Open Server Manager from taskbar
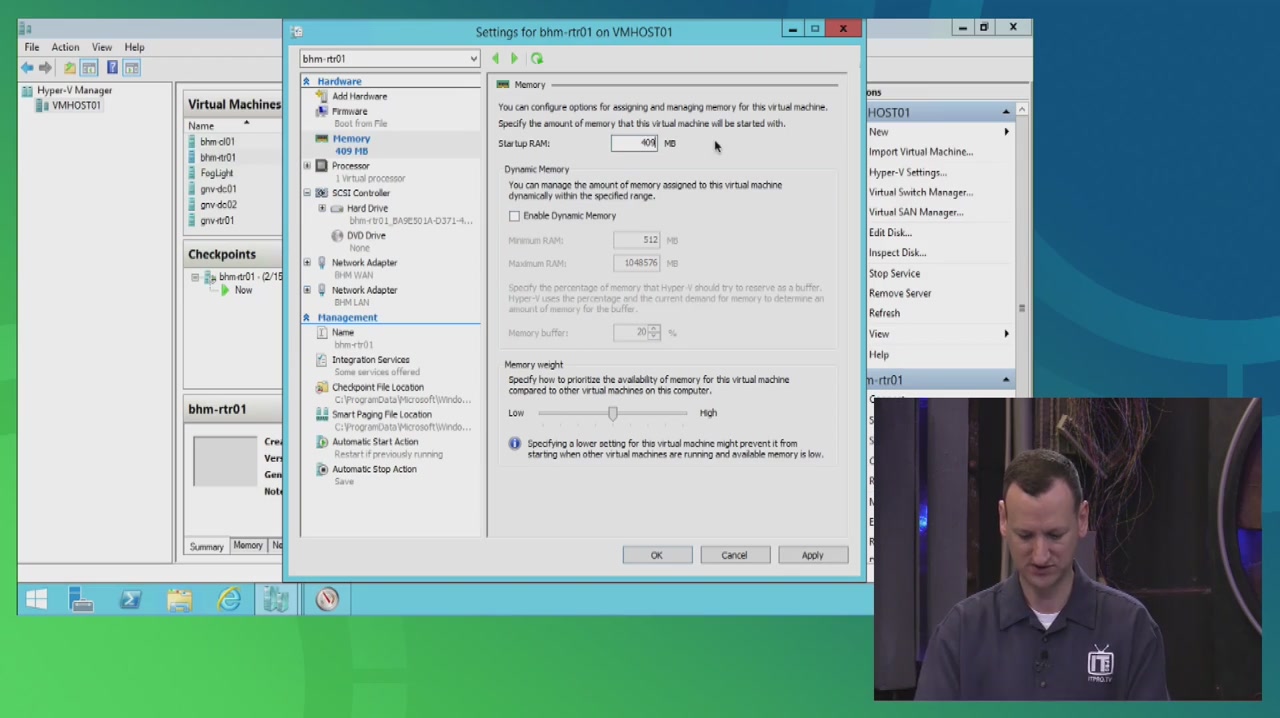1280x718 pixels. [x=82, y=599]
